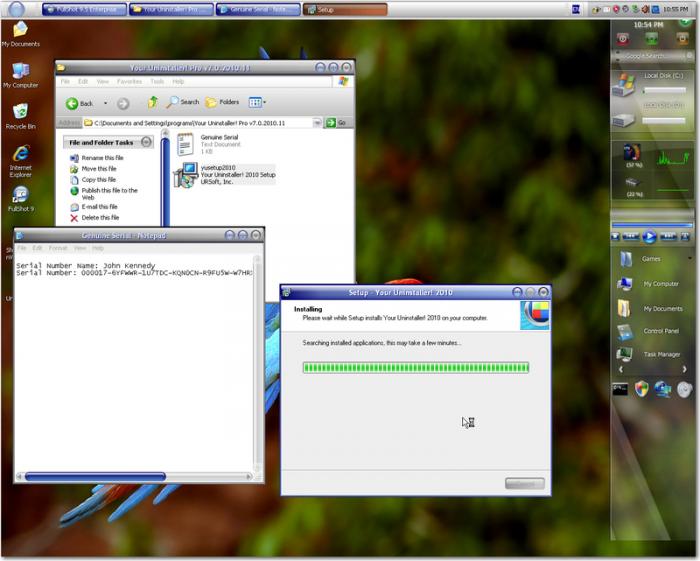The height and width of the screenshot is (561, 700).
Task: Select the yusetup2010 installer file icon
Action: pos(185,175)
